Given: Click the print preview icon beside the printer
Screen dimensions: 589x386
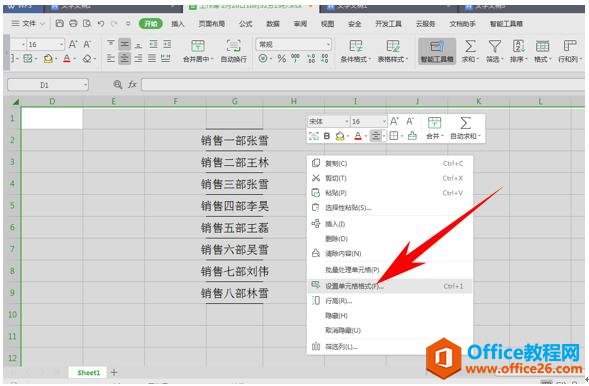Looking at the screenshot, I should tap(87, 24).
